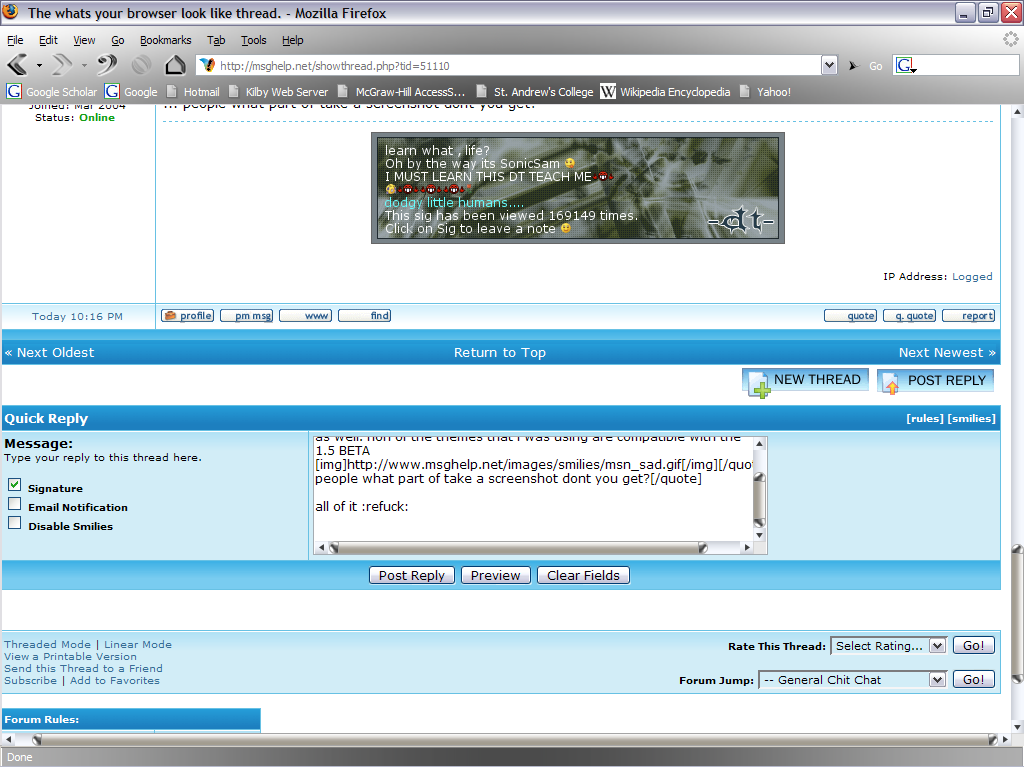Screen dimensions: 1024x768
Task: Open the File menu
Action: (x=15, y=40)
